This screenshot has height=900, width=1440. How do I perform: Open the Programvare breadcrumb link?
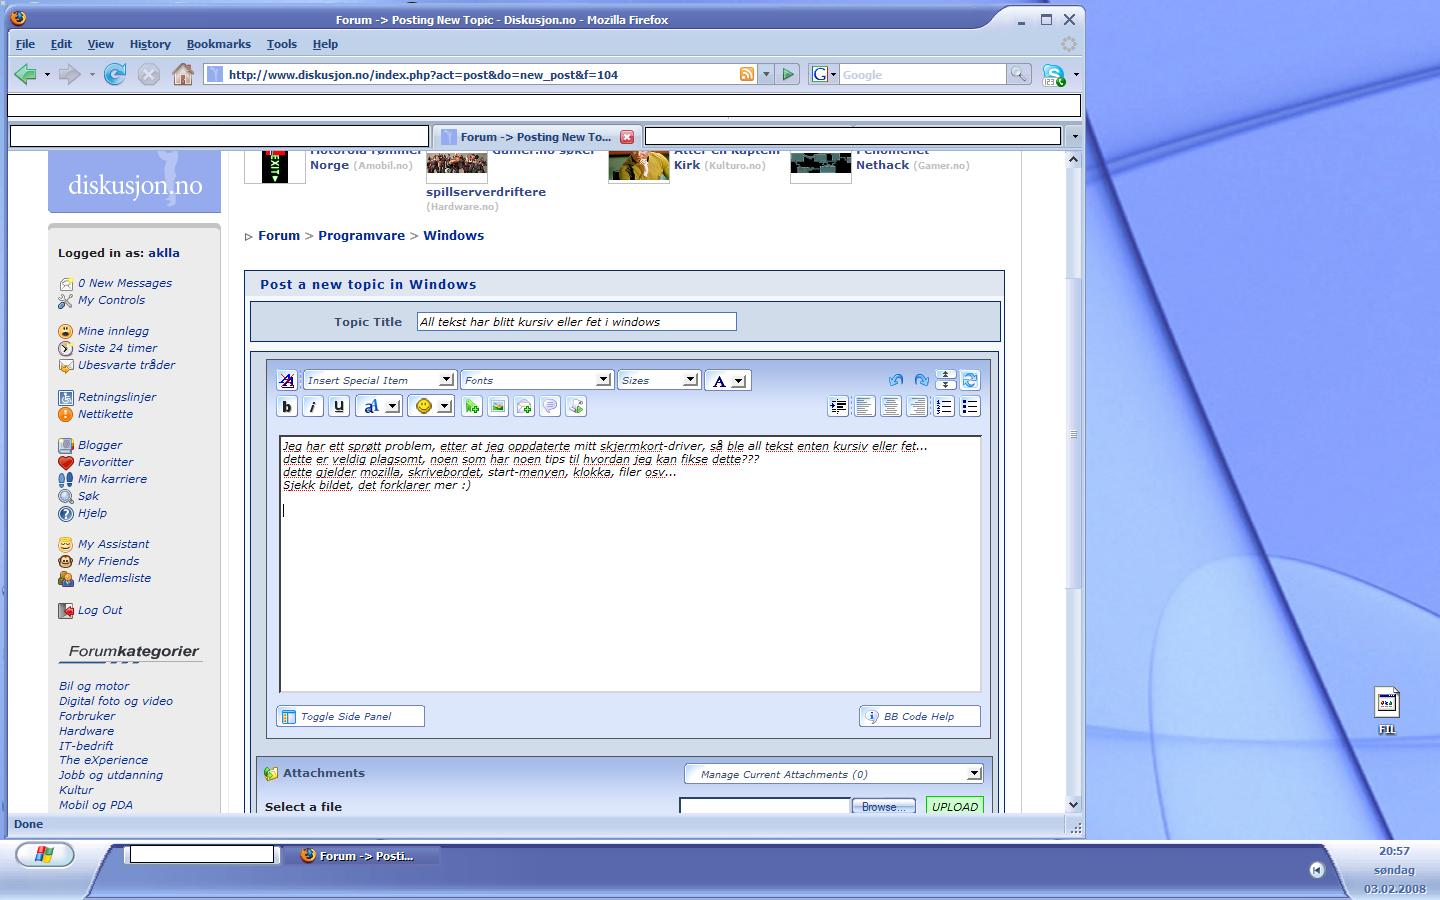361,236
